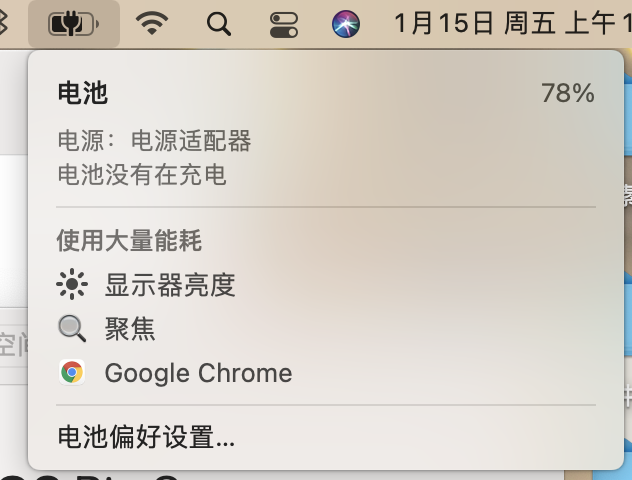This screenshot has height=480, width=632.
Task: Click the 空间 field behind the menu
Action: 14,346
